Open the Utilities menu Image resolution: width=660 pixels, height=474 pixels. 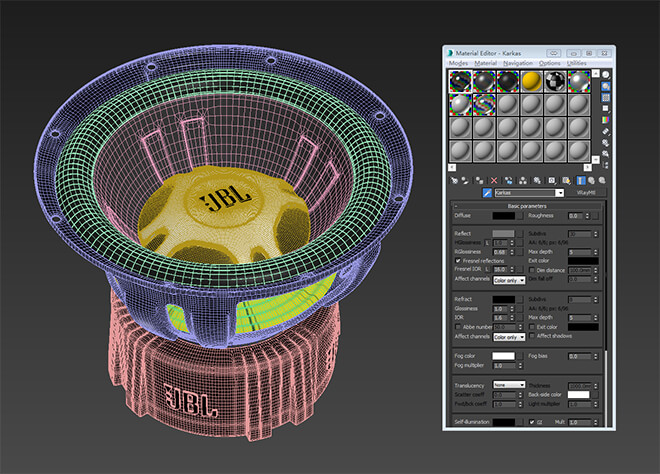click(577, 63)
